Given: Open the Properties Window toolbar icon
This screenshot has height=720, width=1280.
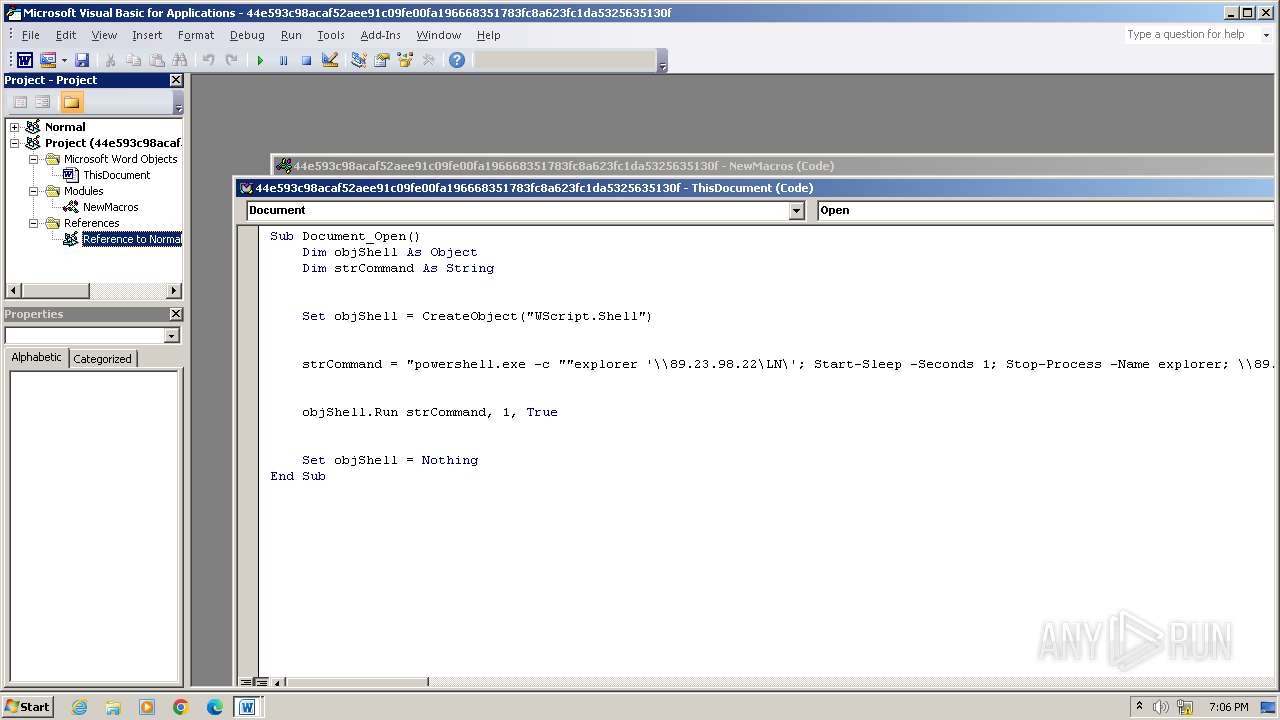Looking at the screenshot, I should [x=381, y=60].
